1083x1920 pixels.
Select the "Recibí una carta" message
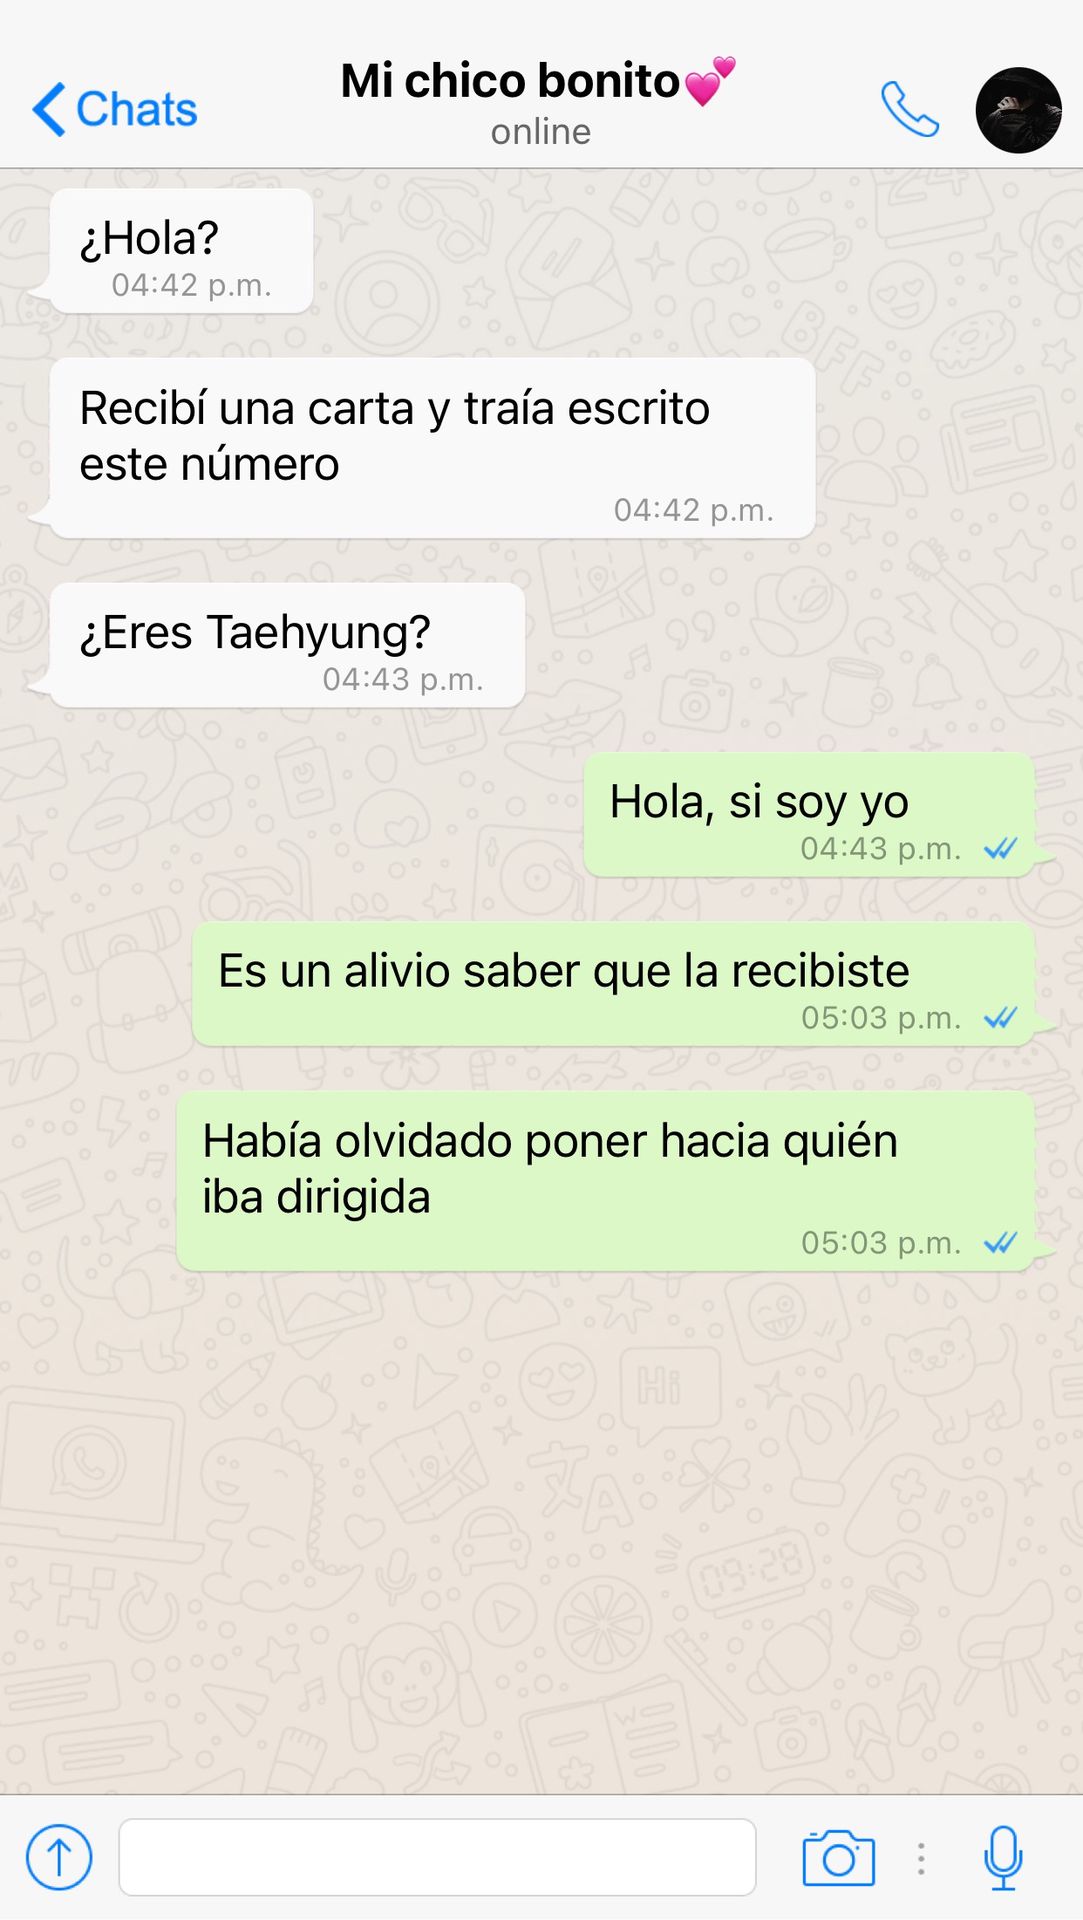432,448
